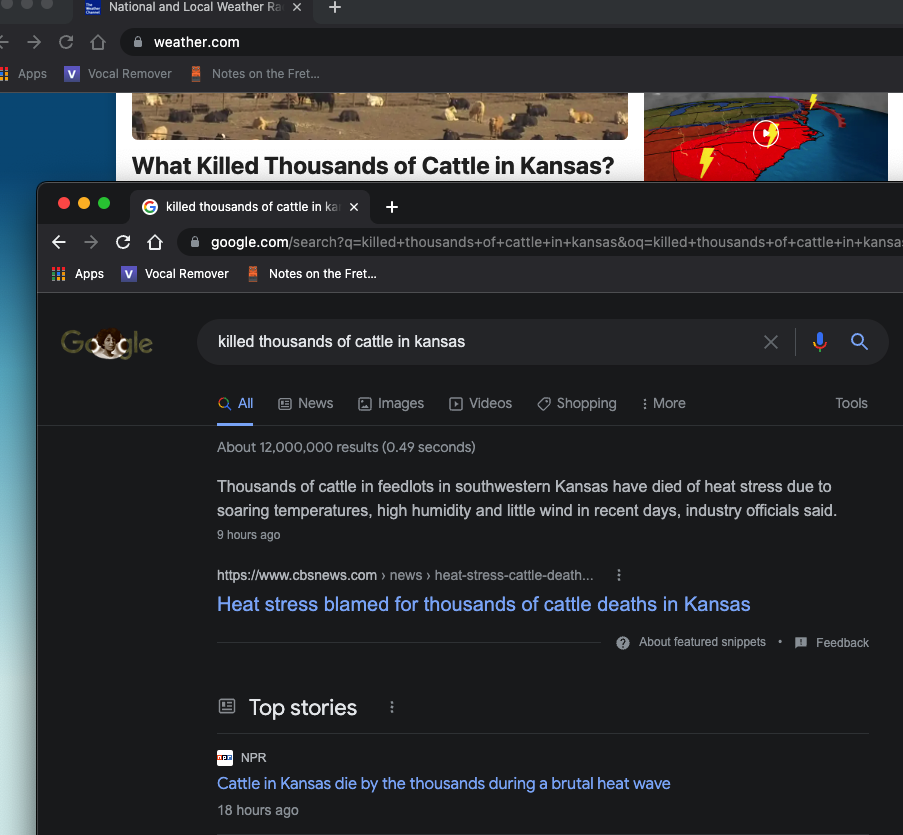
Task: Clear the search box with X icon
Action: point(771,342)
